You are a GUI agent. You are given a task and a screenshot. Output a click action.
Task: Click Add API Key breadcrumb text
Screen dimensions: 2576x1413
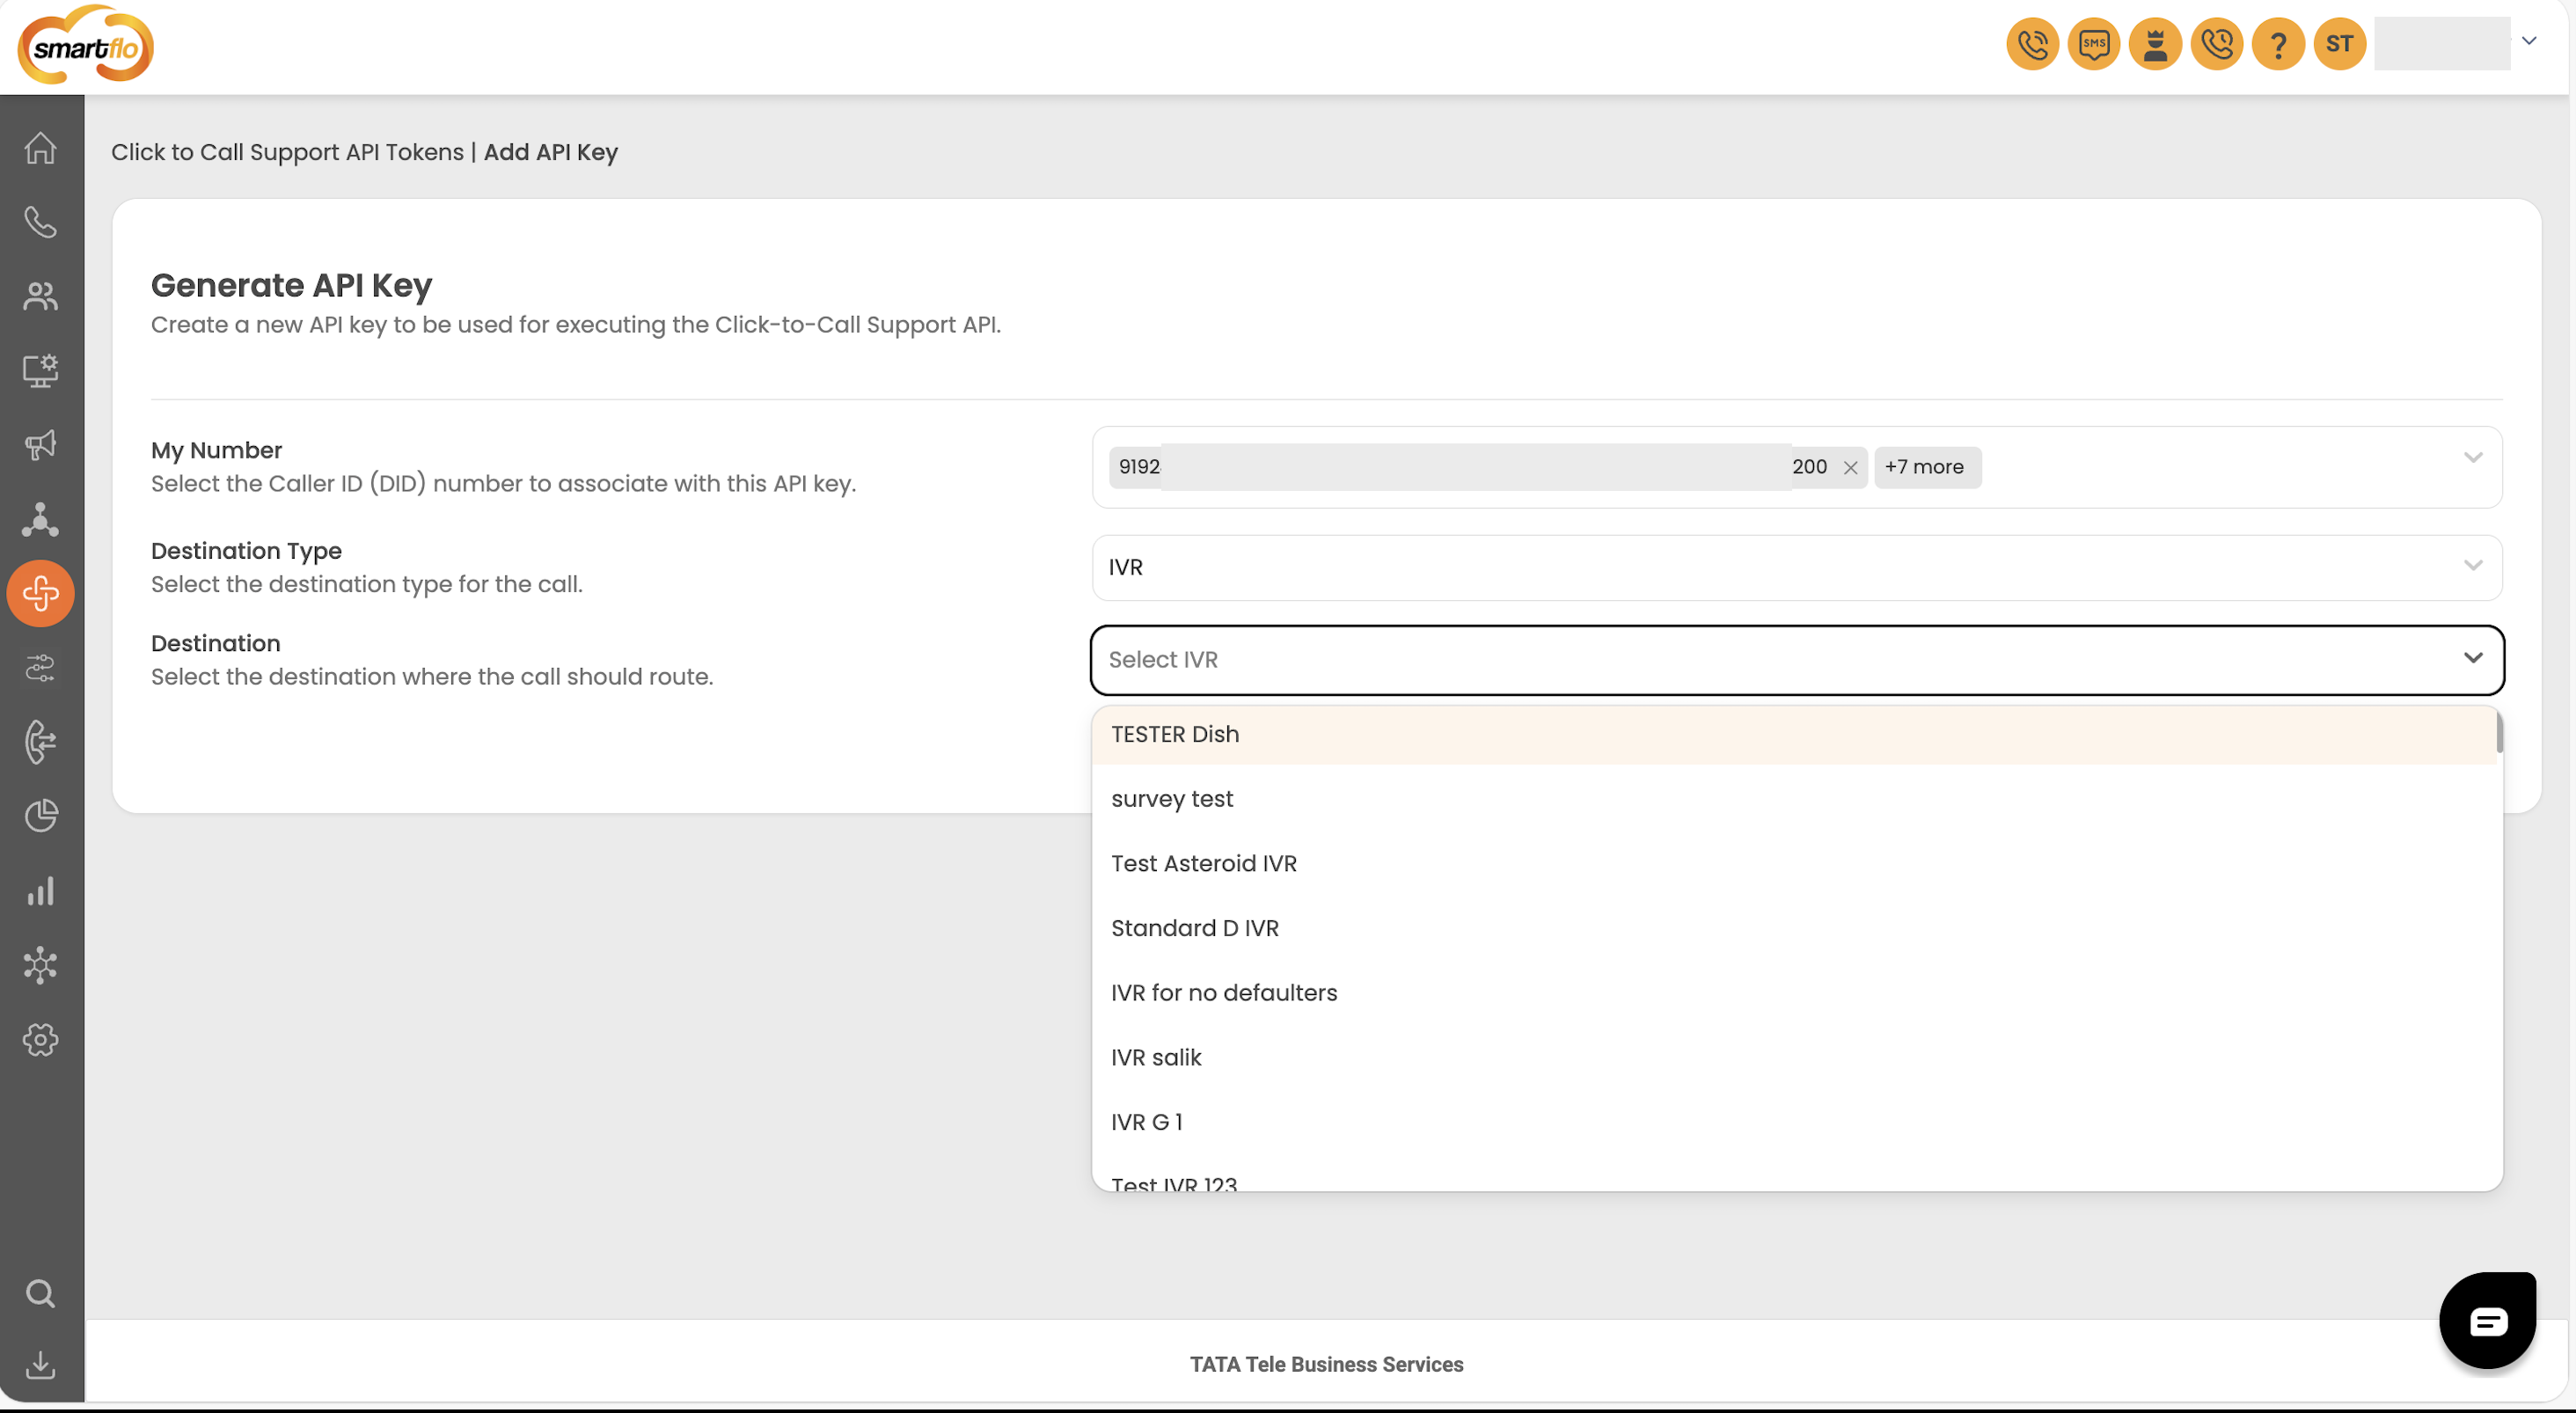(551, 152)
